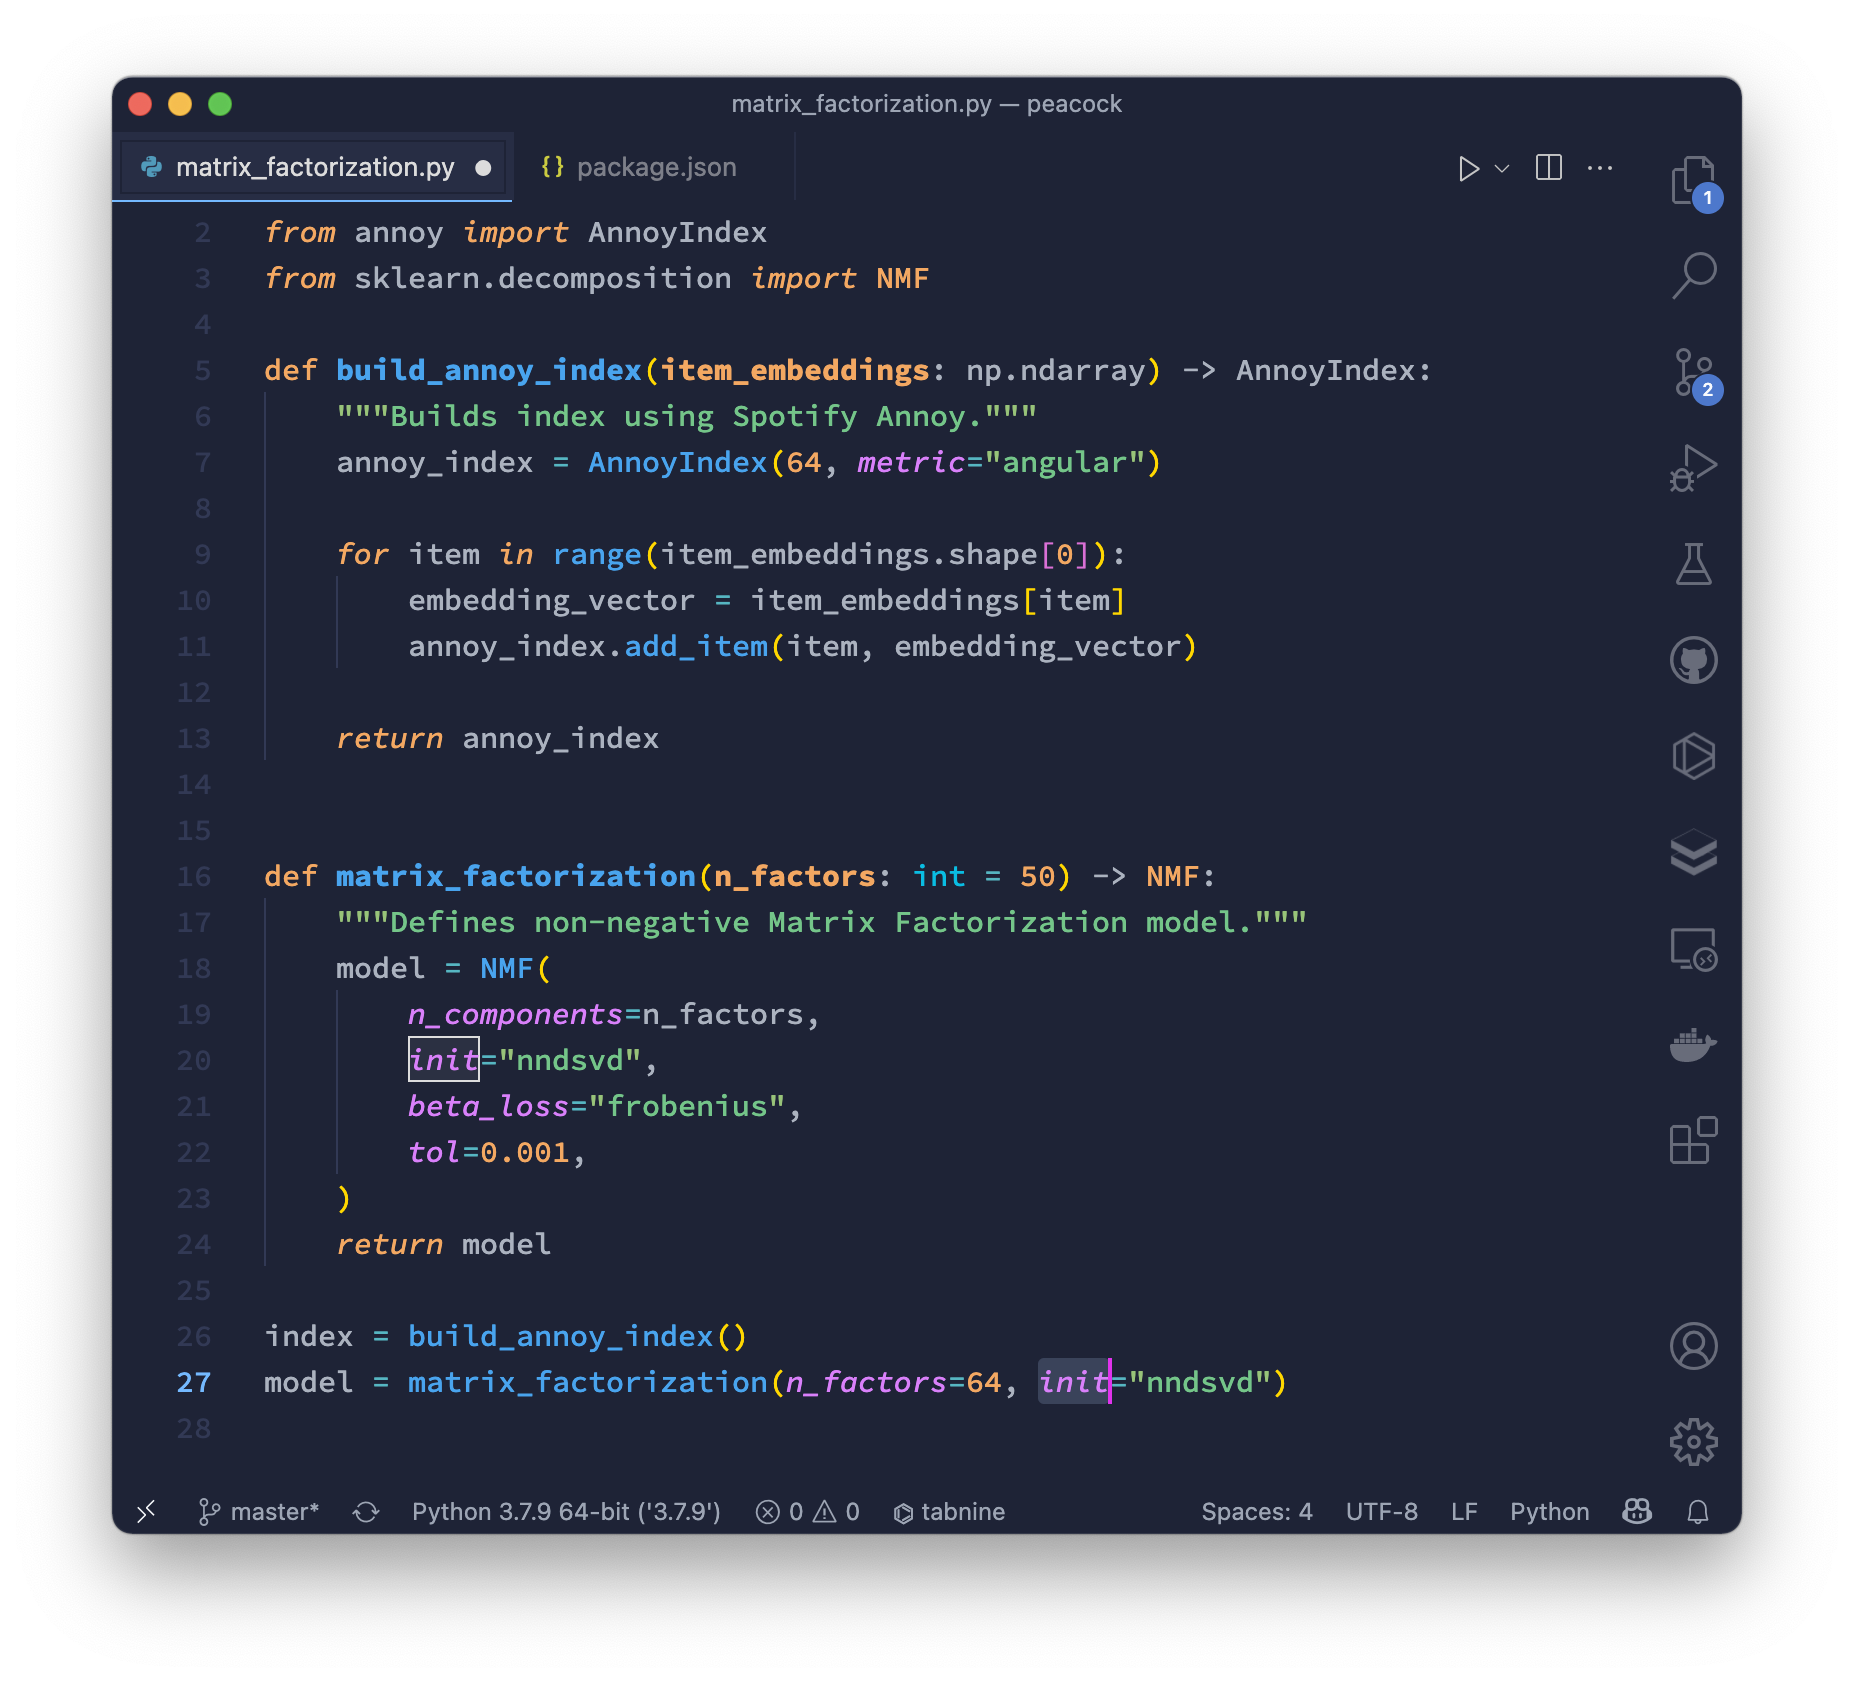Image resolution: width=1854 pixels, height=1682 pixels.
Task: Click the Copilot status bar icon
Action: pyautogui.click(x=1637, y=1511)
